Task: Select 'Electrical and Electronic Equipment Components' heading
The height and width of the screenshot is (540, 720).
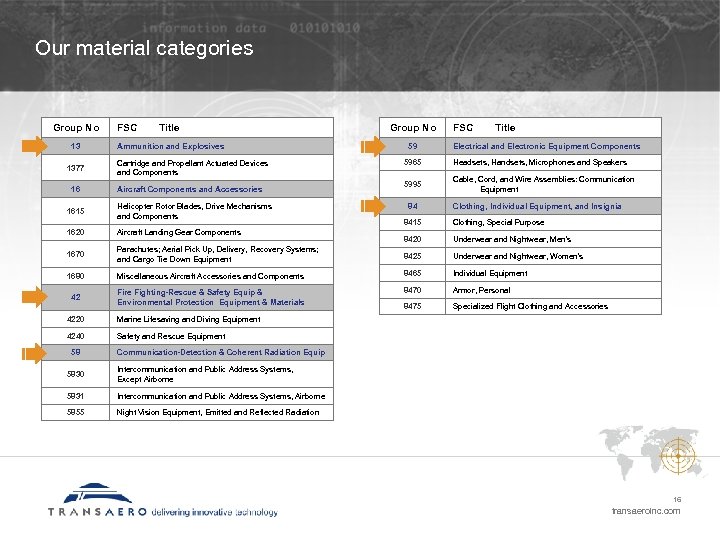Action: (553, 146)
